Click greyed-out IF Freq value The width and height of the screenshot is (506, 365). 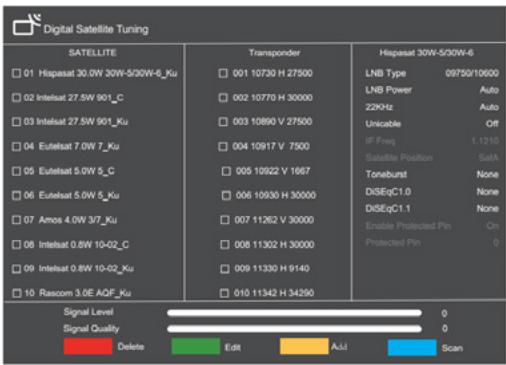485,141
